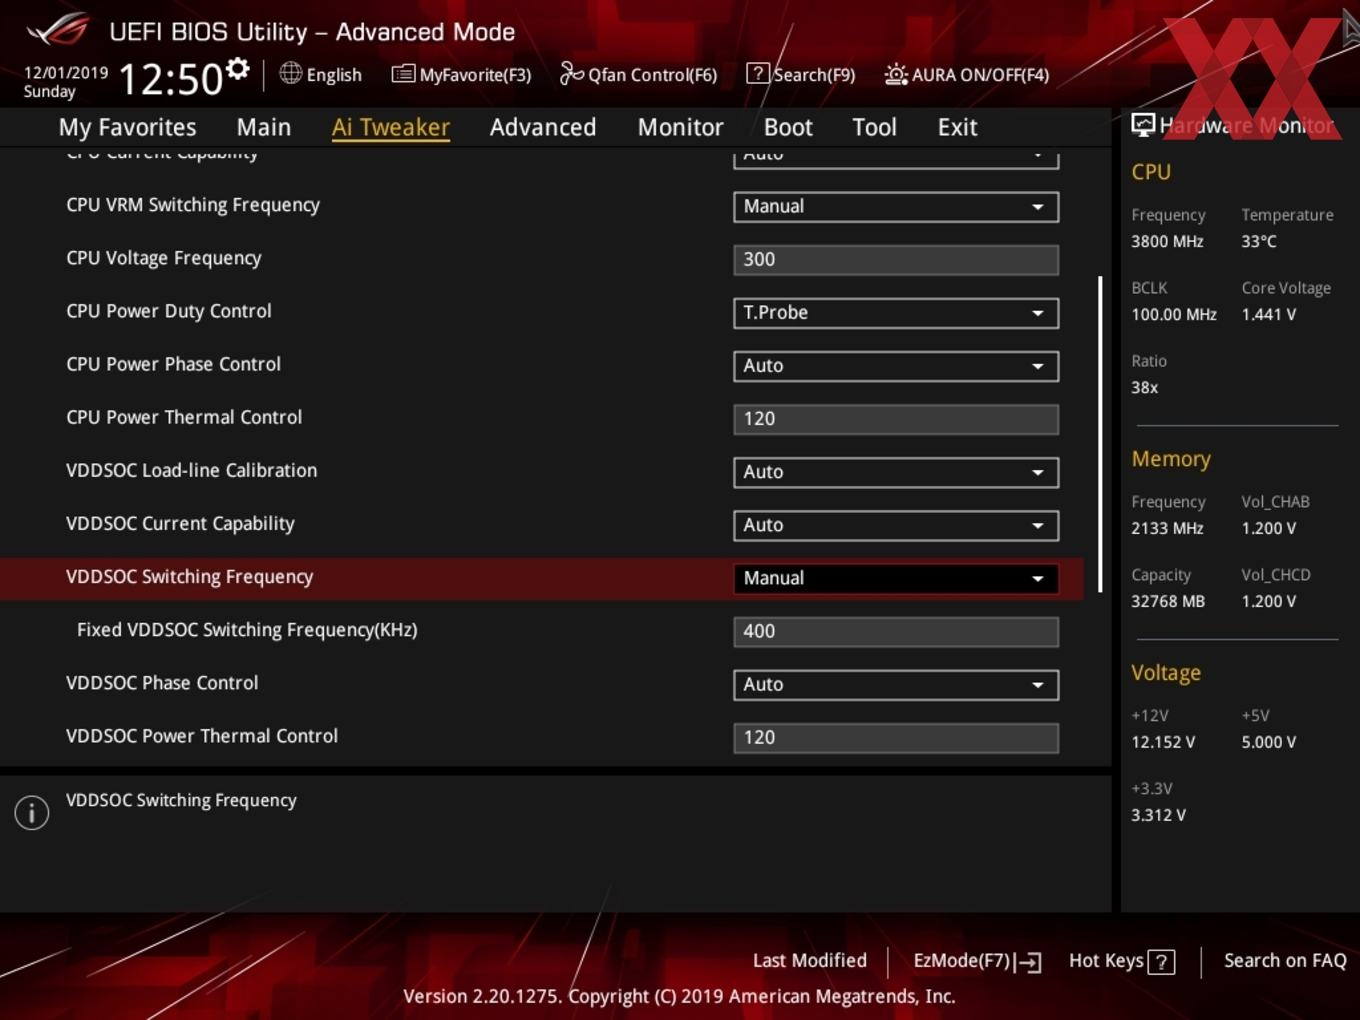The image size is (1360, 1020).
Task: Click the AURA lighting icon
Action: pyautogui.click(x=896, y=74)
